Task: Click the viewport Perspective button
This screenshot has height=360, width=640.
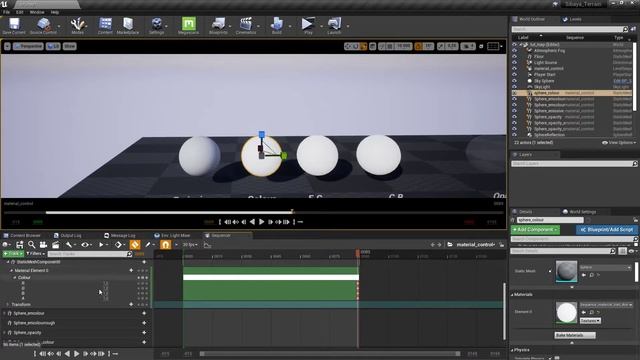Action: point(28,46)
